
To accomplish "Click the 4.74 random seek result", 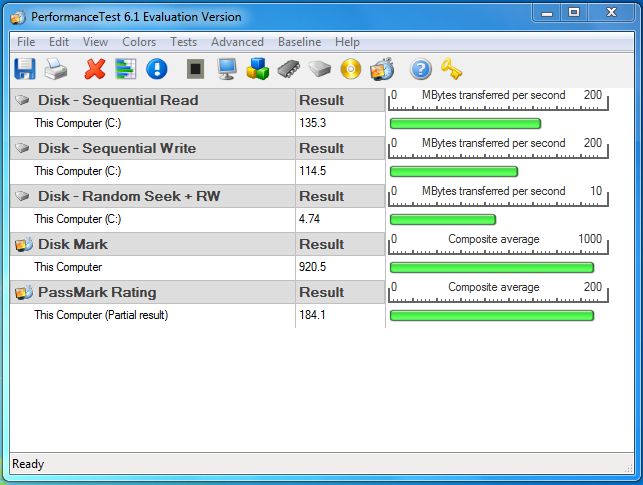I will point(309,219).
